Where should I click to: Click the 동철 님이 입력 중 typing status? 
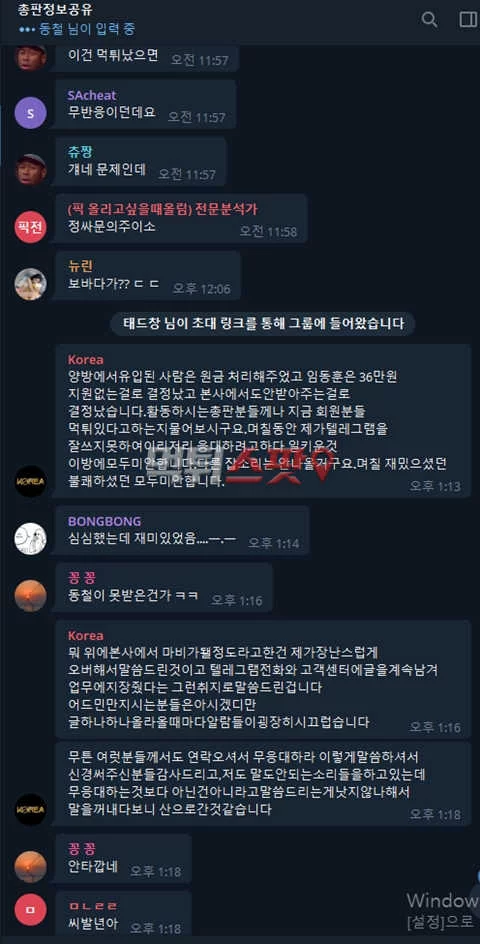pyautogui.click(x=77, y=28)
